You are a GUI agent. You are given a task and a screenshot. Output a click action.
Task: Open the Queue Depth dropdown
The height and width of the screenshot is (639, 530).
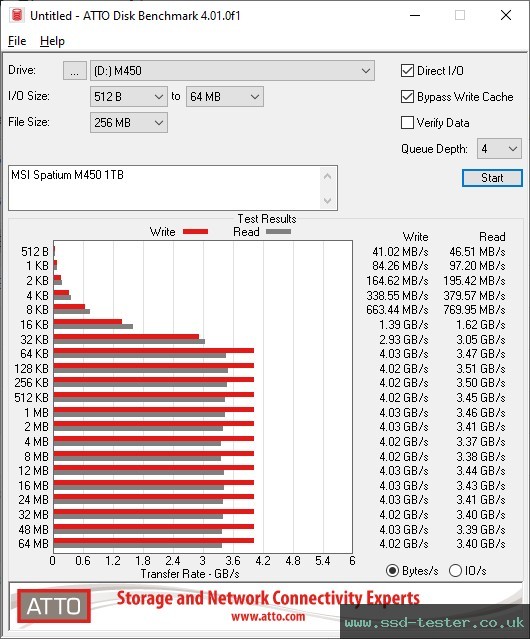(x=499, y=149)
